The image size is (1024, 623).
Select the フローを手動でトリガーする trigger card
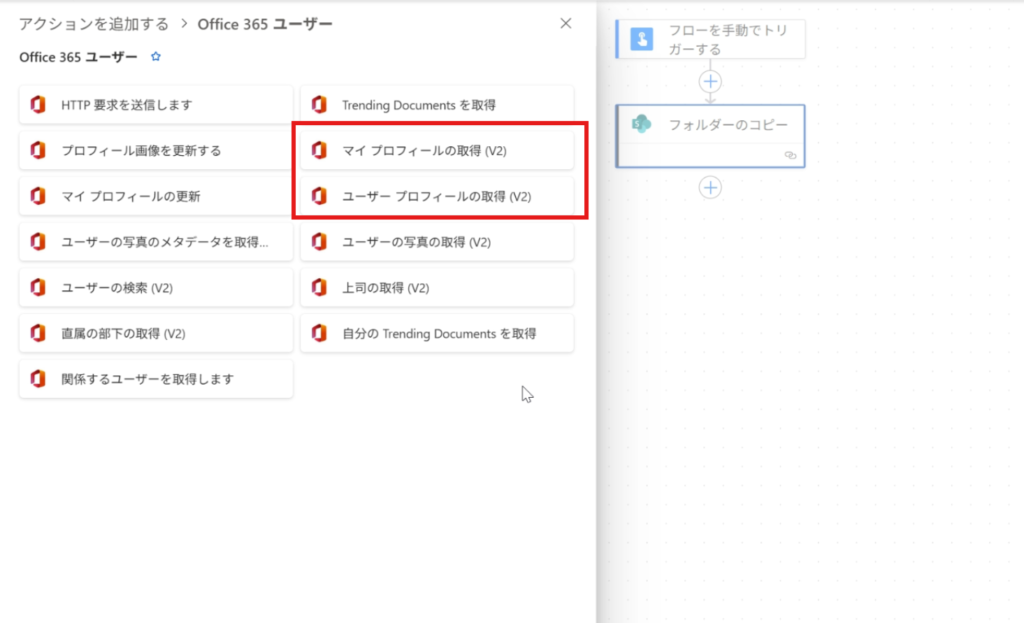click(710, 39)
